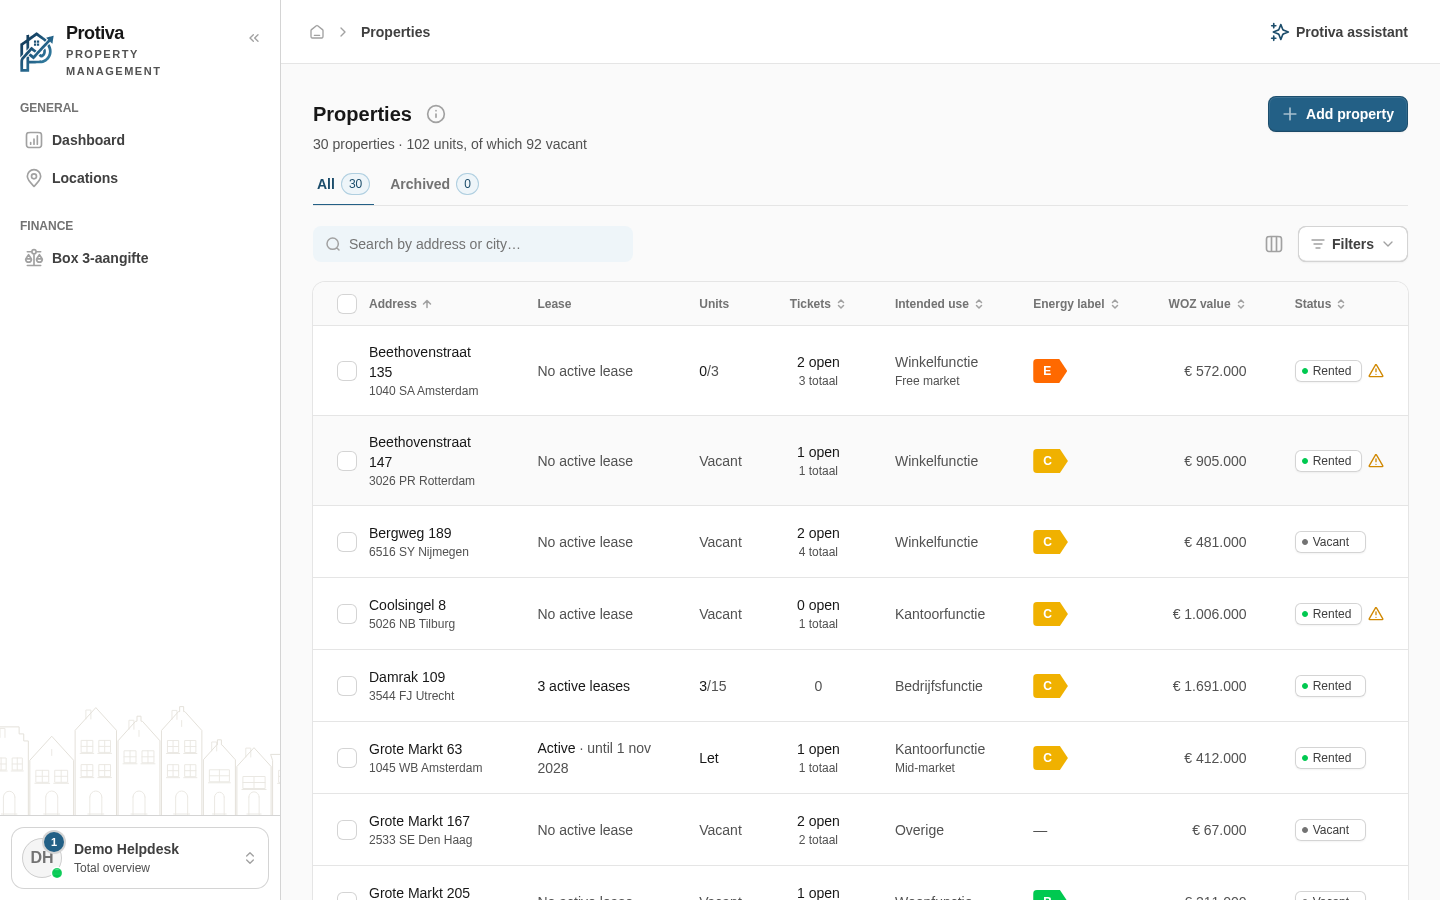1440x900 pixels.
Task: Open Box 3-aangifte link
Action: (x=140, y=258)
